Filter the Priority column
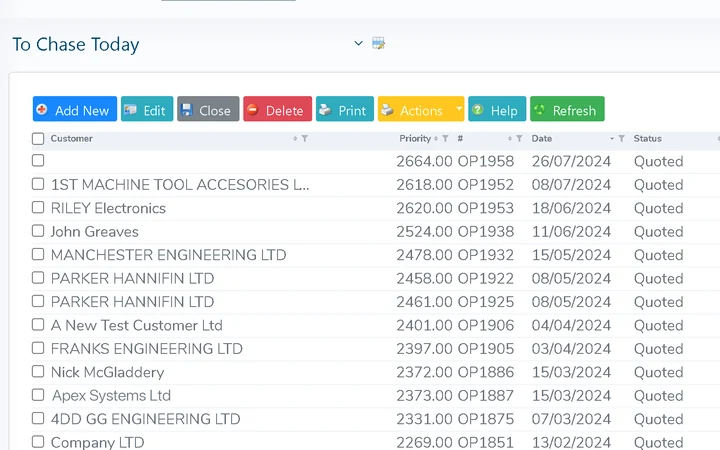The width and height of the screenshot is (720, 450). click(445, 138)
